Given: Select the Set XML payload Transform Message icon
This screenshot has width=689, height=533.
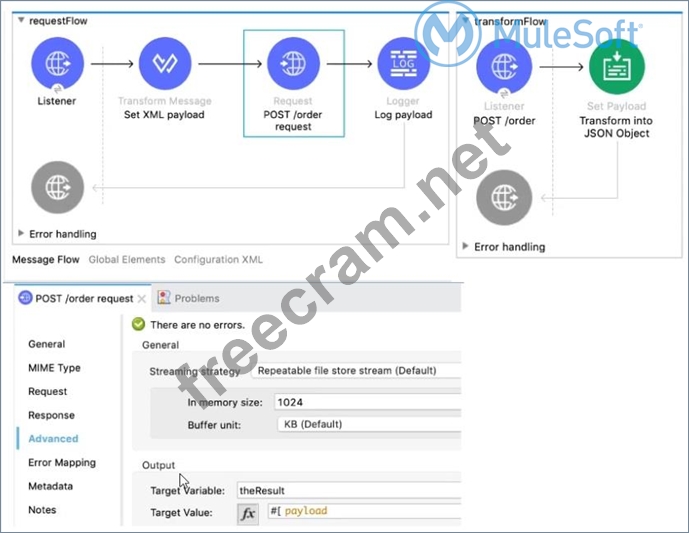Looking at the screenshot, I should tap(165, 64).
